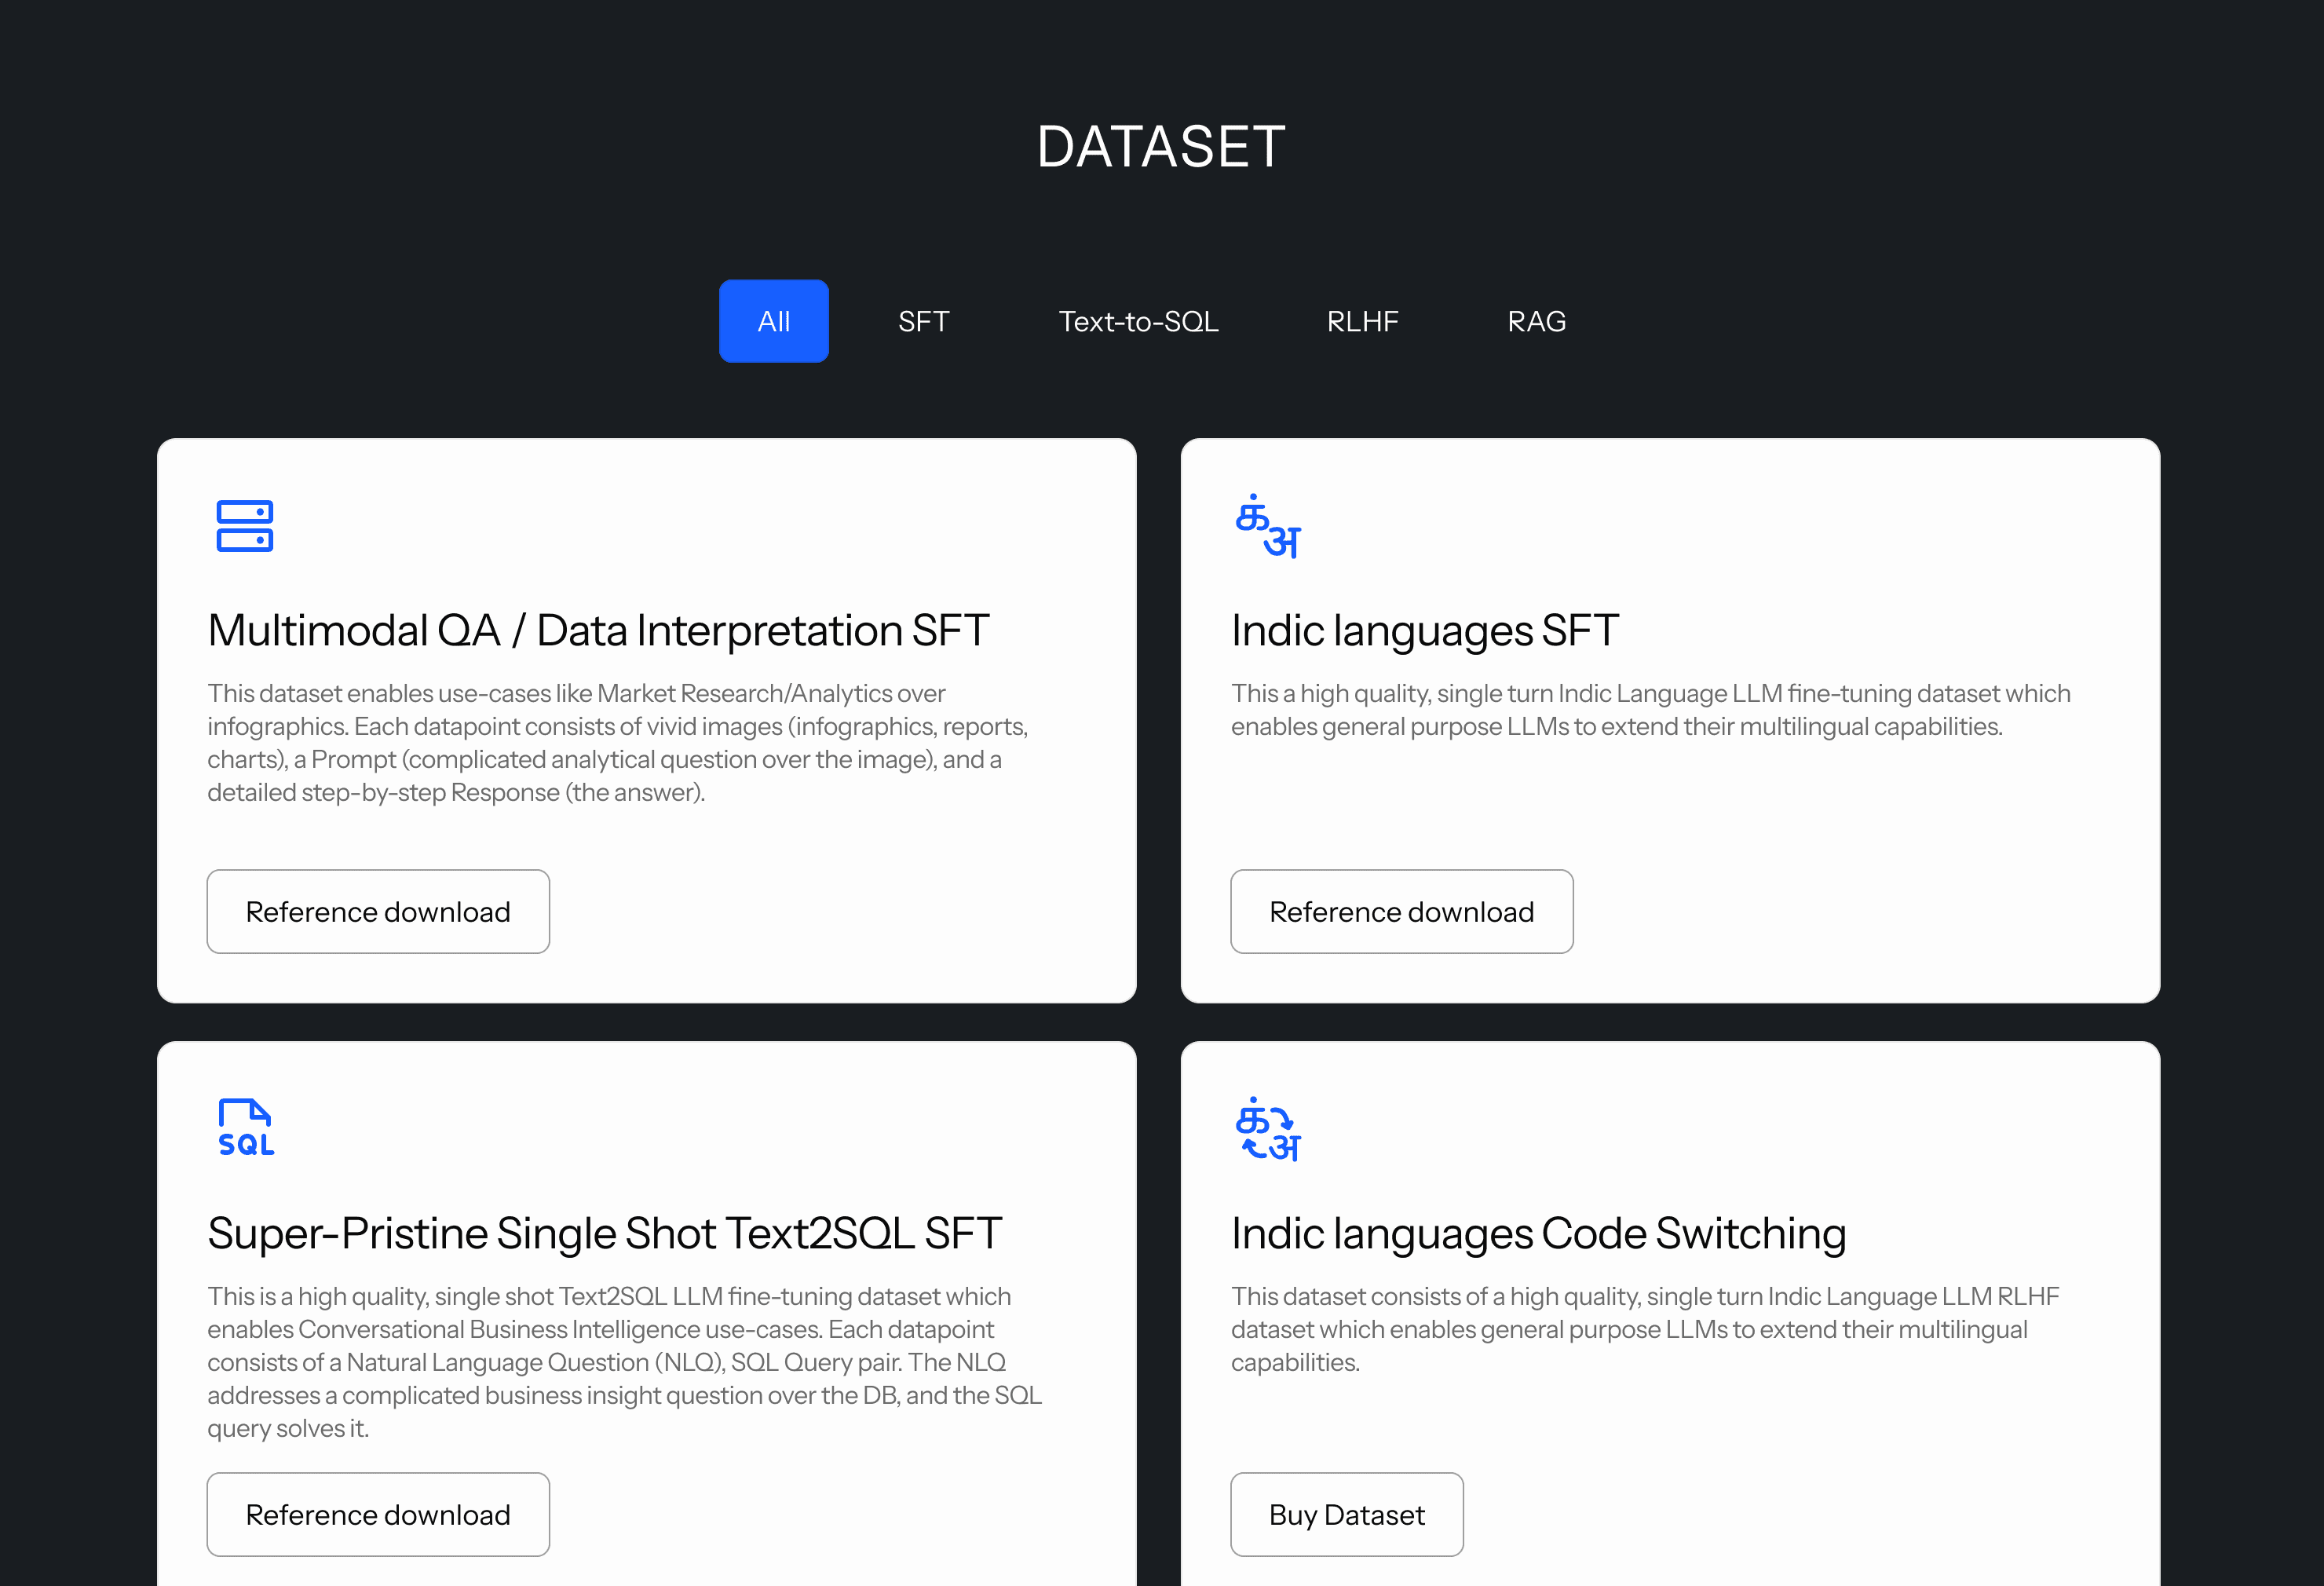Click the Code Switching dataset description text
The height and width of the screenshot is (1586, 2324).
tap(1644, 1329)
